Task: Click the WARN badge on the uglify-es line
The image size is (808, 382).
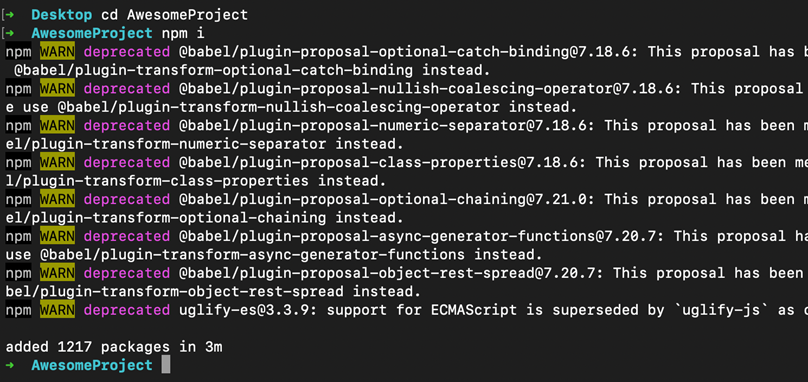Action: (x=57, y=310)
